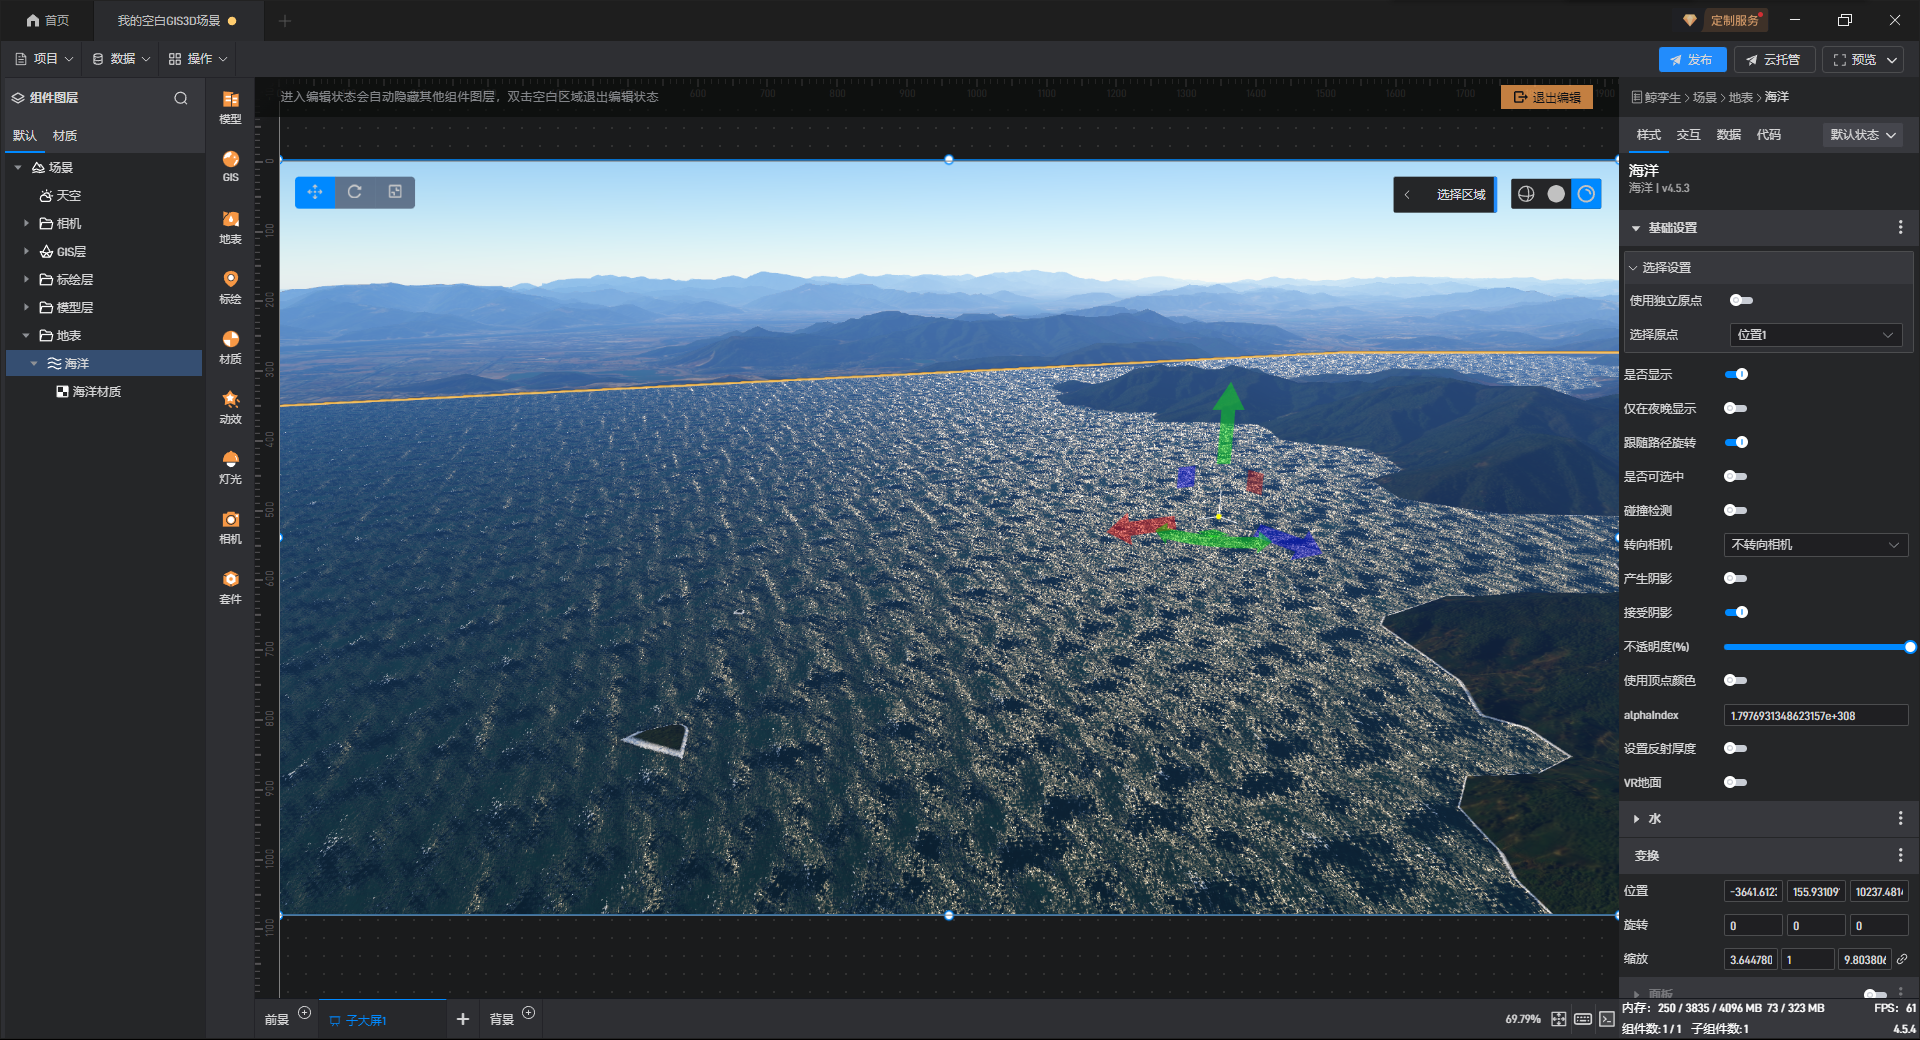1920x1040 pixels.
Task: Open the 标绘 component icon in sidebar
Action: click(x=230, y=287)
